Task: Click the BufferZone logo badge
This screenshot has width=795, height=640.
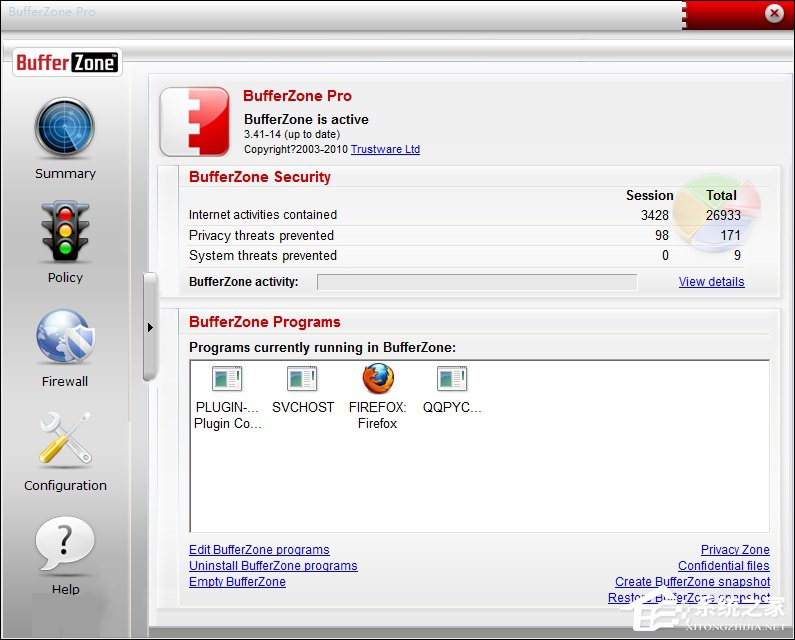Action: pyautogui.click(x=67, y=62)
